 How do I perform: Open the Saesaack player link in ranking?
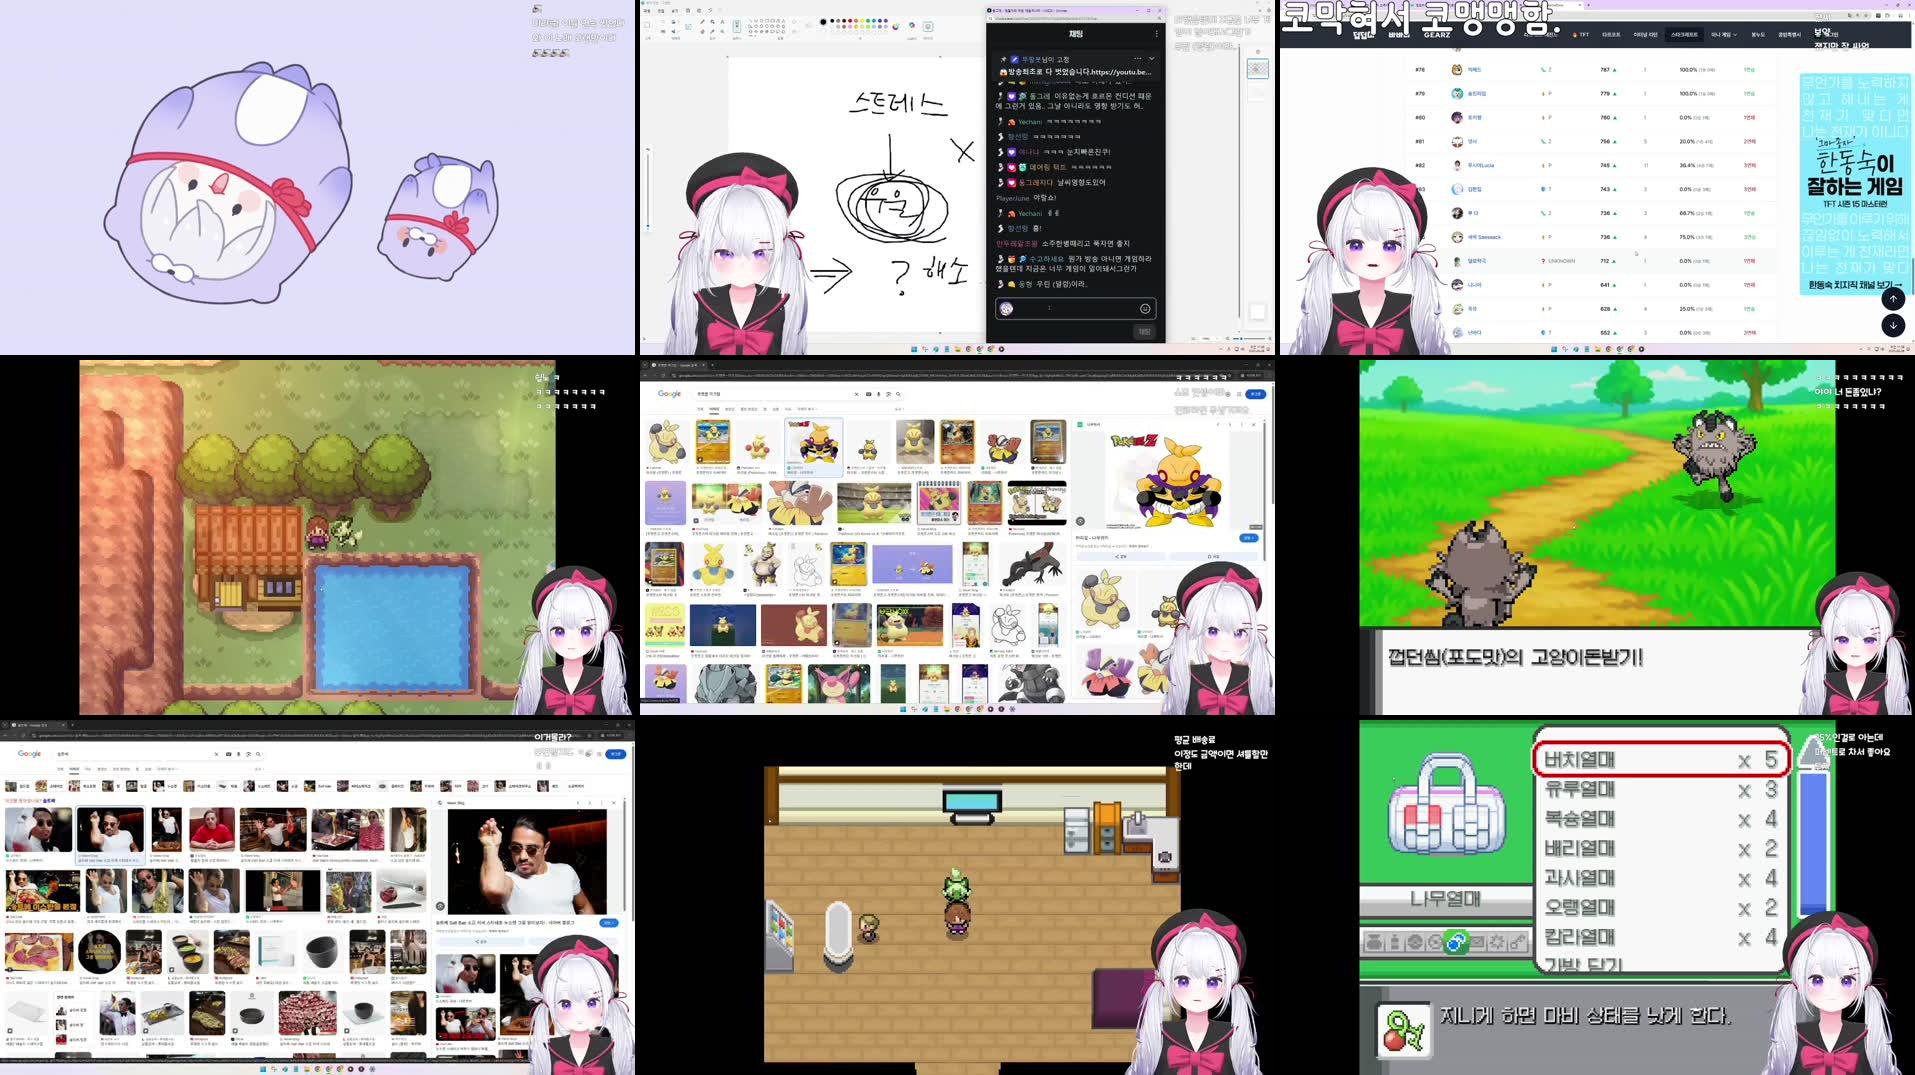(x=1484, y=237)
